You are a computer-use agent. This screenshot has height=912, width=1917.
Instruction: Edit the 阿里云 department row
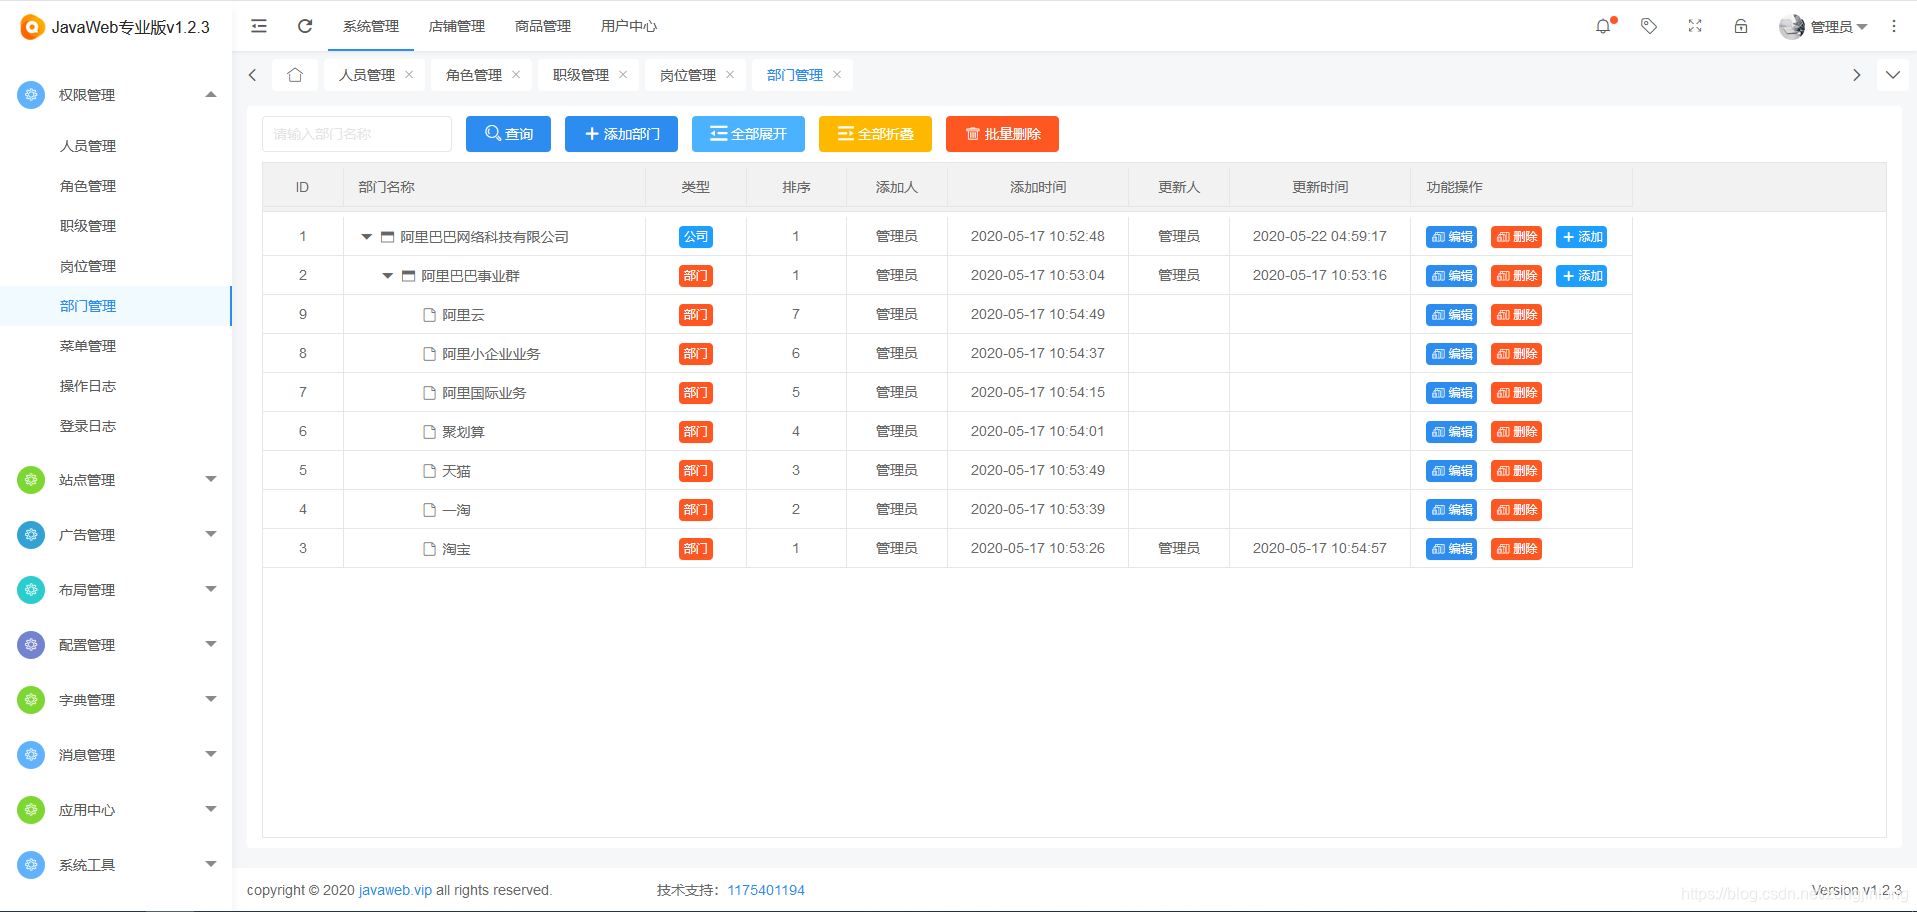1451,315
